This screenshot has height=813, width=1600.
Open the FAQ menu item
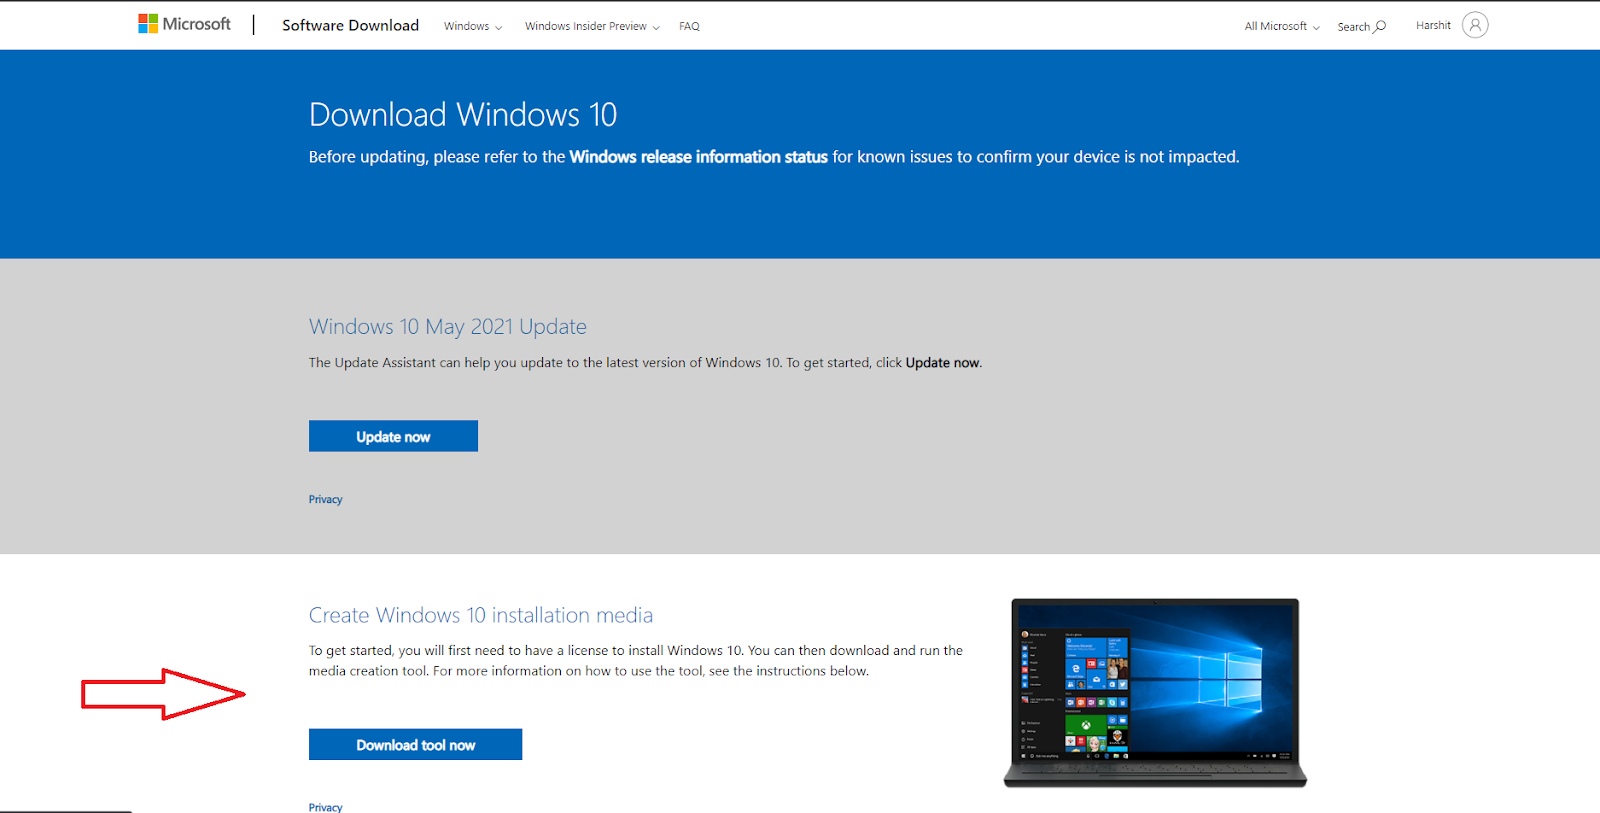point(689,27)
